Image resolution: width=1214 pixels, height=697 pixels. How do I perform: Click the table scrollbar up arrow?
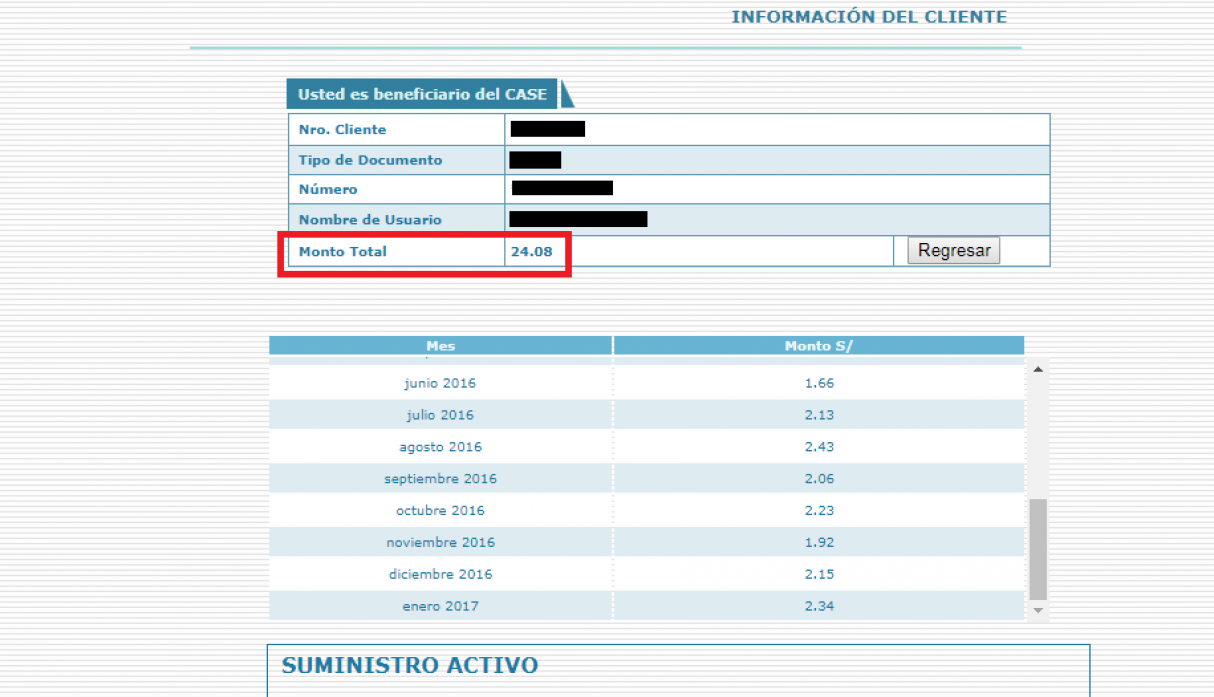pos(1038,370)
